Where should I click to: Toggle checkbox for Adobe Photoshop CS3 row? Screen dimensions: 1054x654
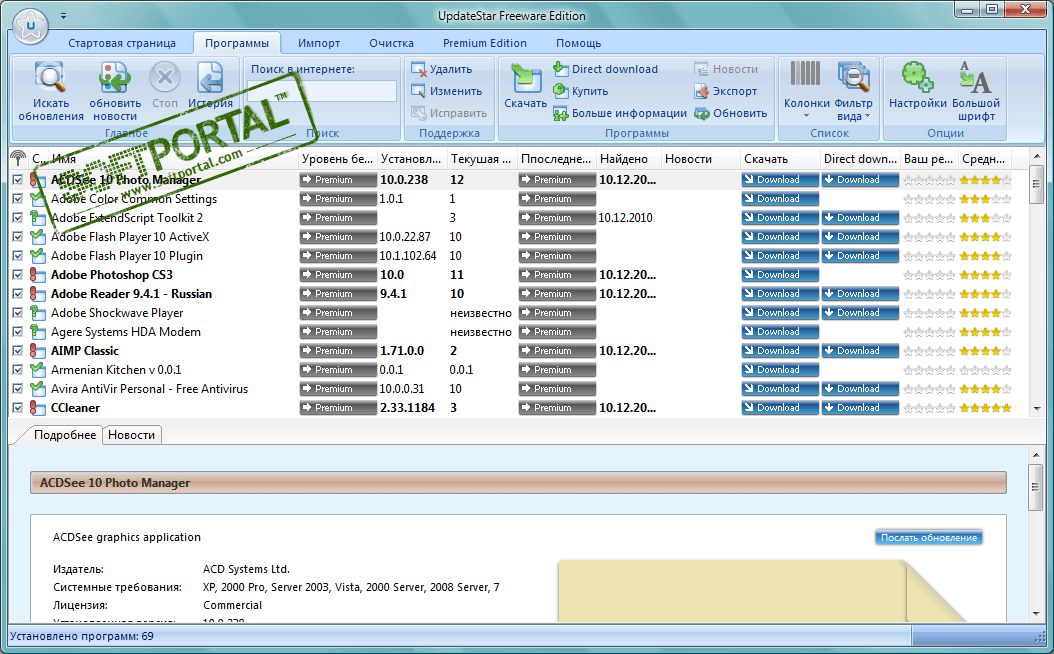point(17,275)
